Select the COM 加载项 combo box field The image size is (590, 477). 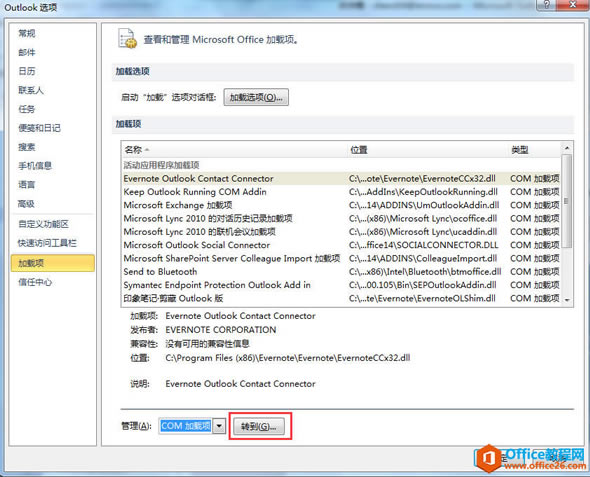(186, 426)
